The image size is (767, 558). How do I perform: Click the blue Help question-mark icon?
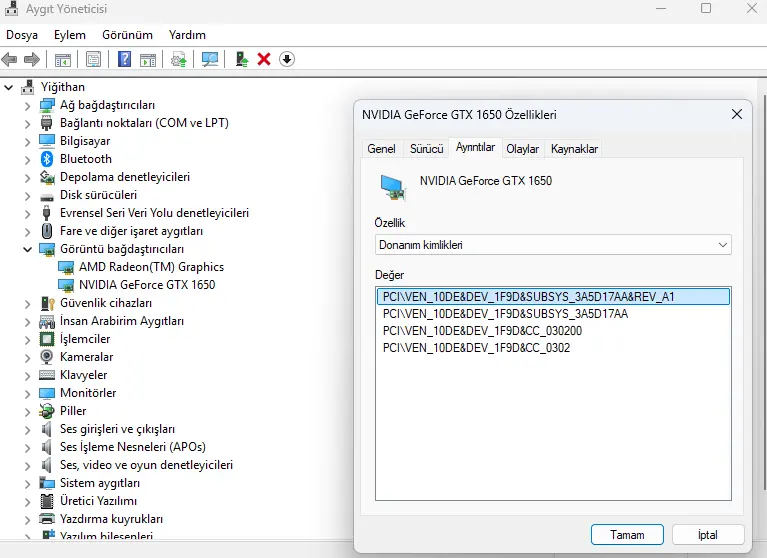click(x=125, y=59)
